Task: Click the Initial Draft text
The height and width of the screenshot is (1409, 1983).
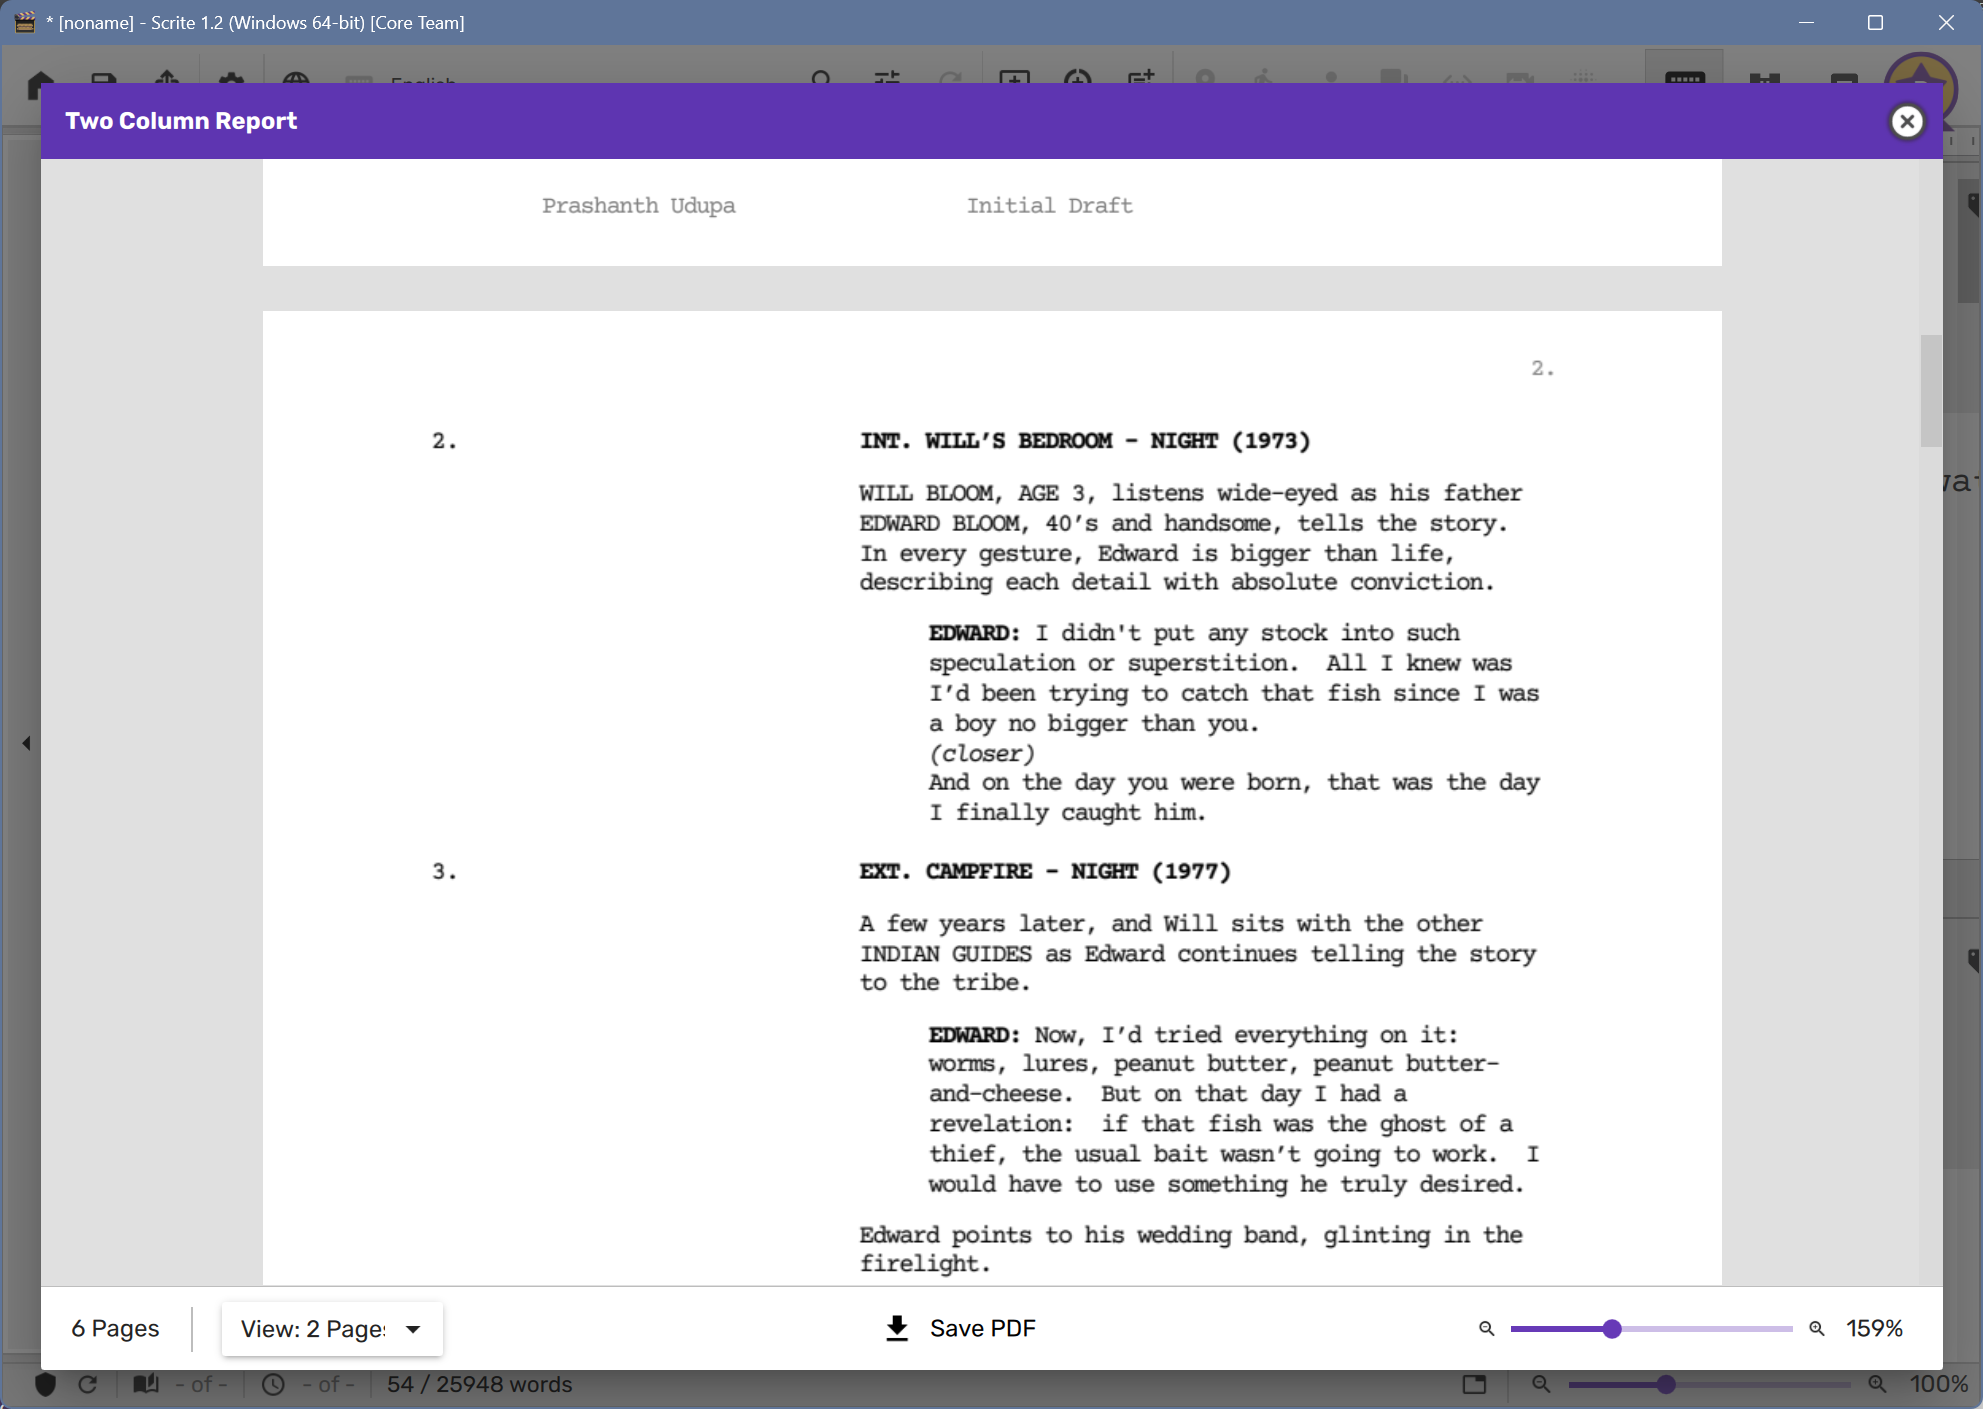Action: [x=1050, y=206]
